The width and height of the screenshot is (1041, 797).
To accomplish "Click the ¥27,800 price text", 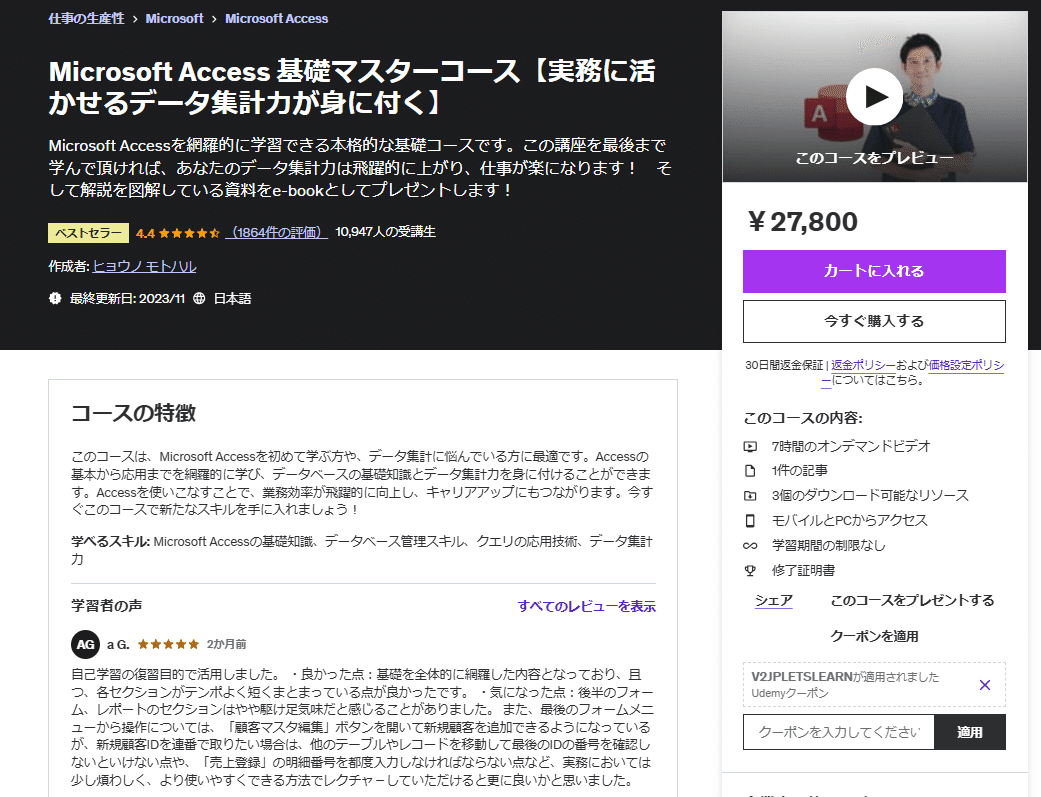I will point(802,221).
